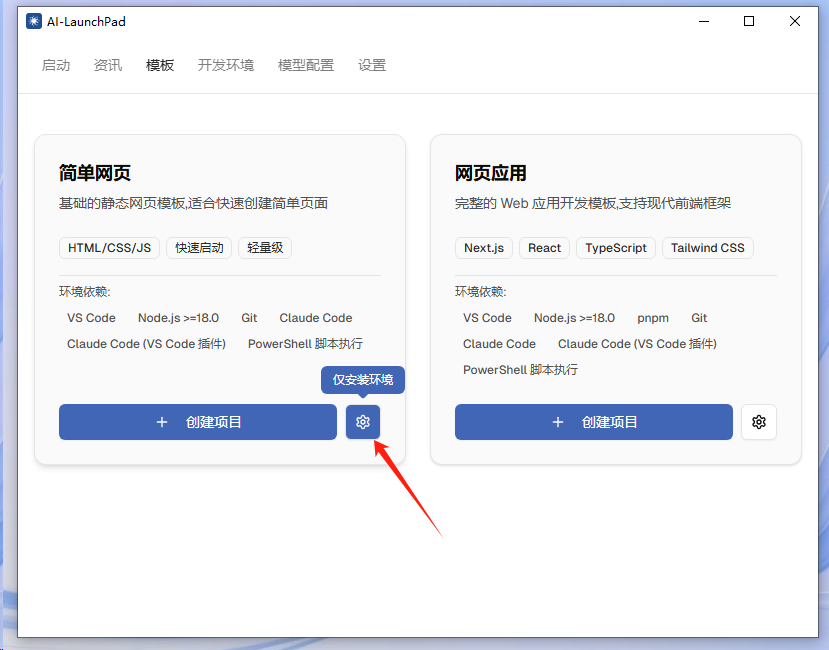Screen dimensions: 829x650
Task: Click the HTML/CSS/JS tag
Action: coord(109,248)
